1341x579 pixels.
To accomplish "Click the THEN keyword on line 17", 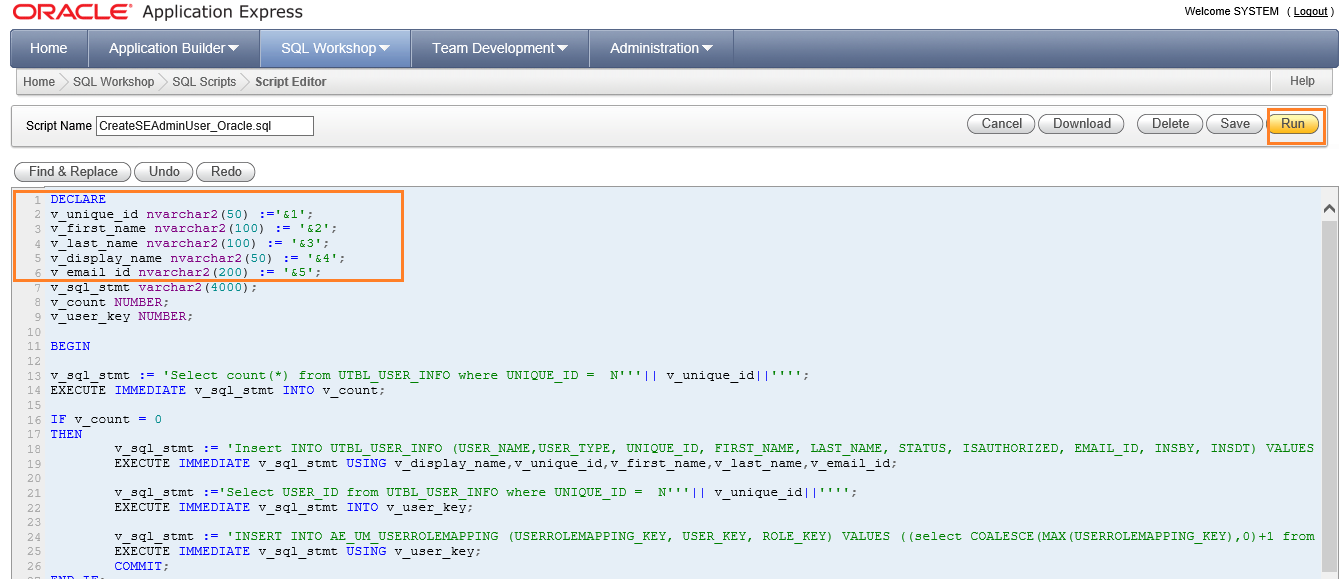I will 66,434.
